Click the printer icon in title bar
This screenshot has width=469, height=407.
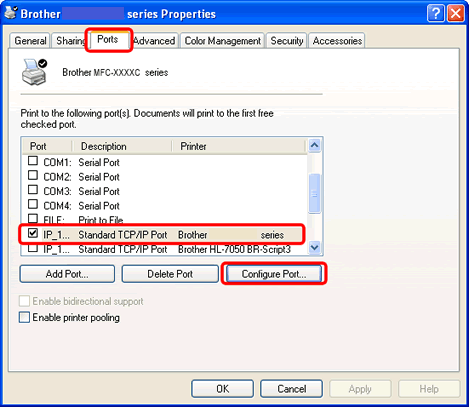pos(11,13)
